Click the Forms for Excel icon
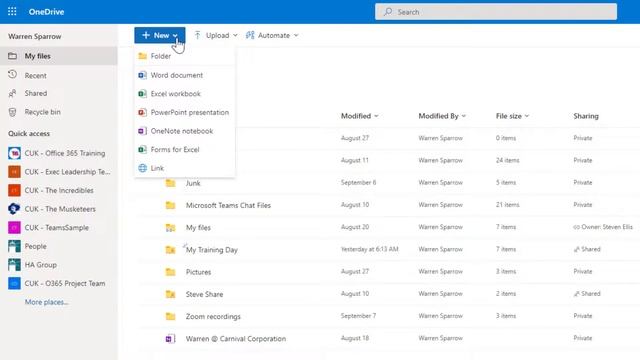 (142, 149)
